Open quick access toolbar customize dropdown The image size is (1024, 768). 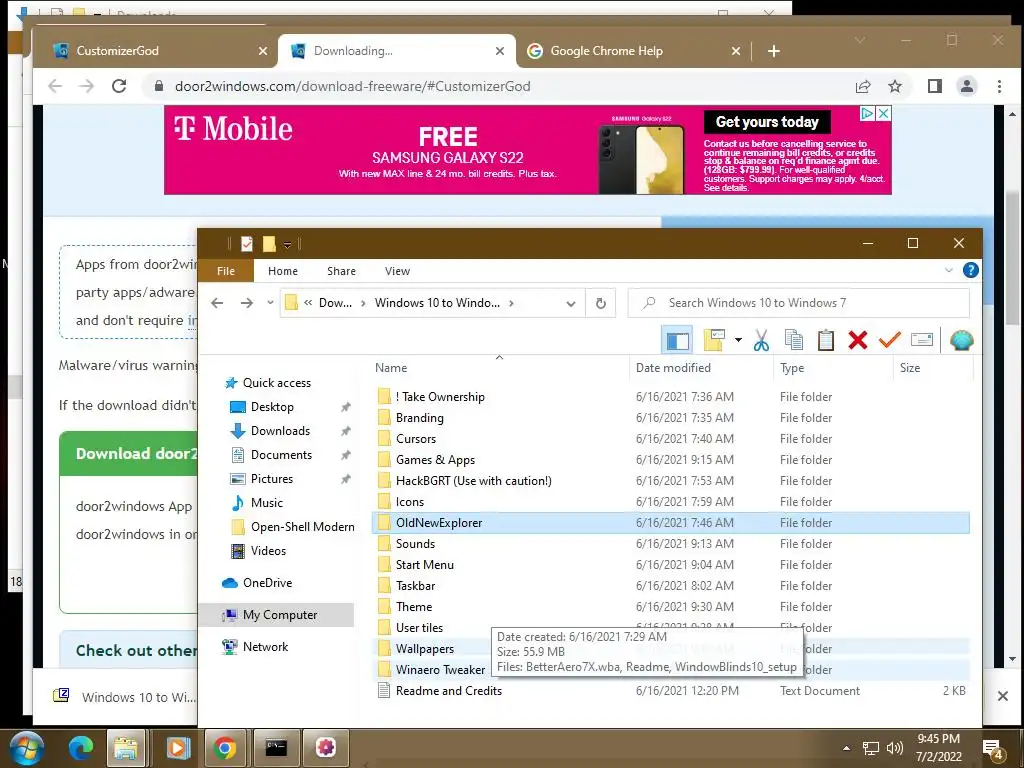[287, 245]
